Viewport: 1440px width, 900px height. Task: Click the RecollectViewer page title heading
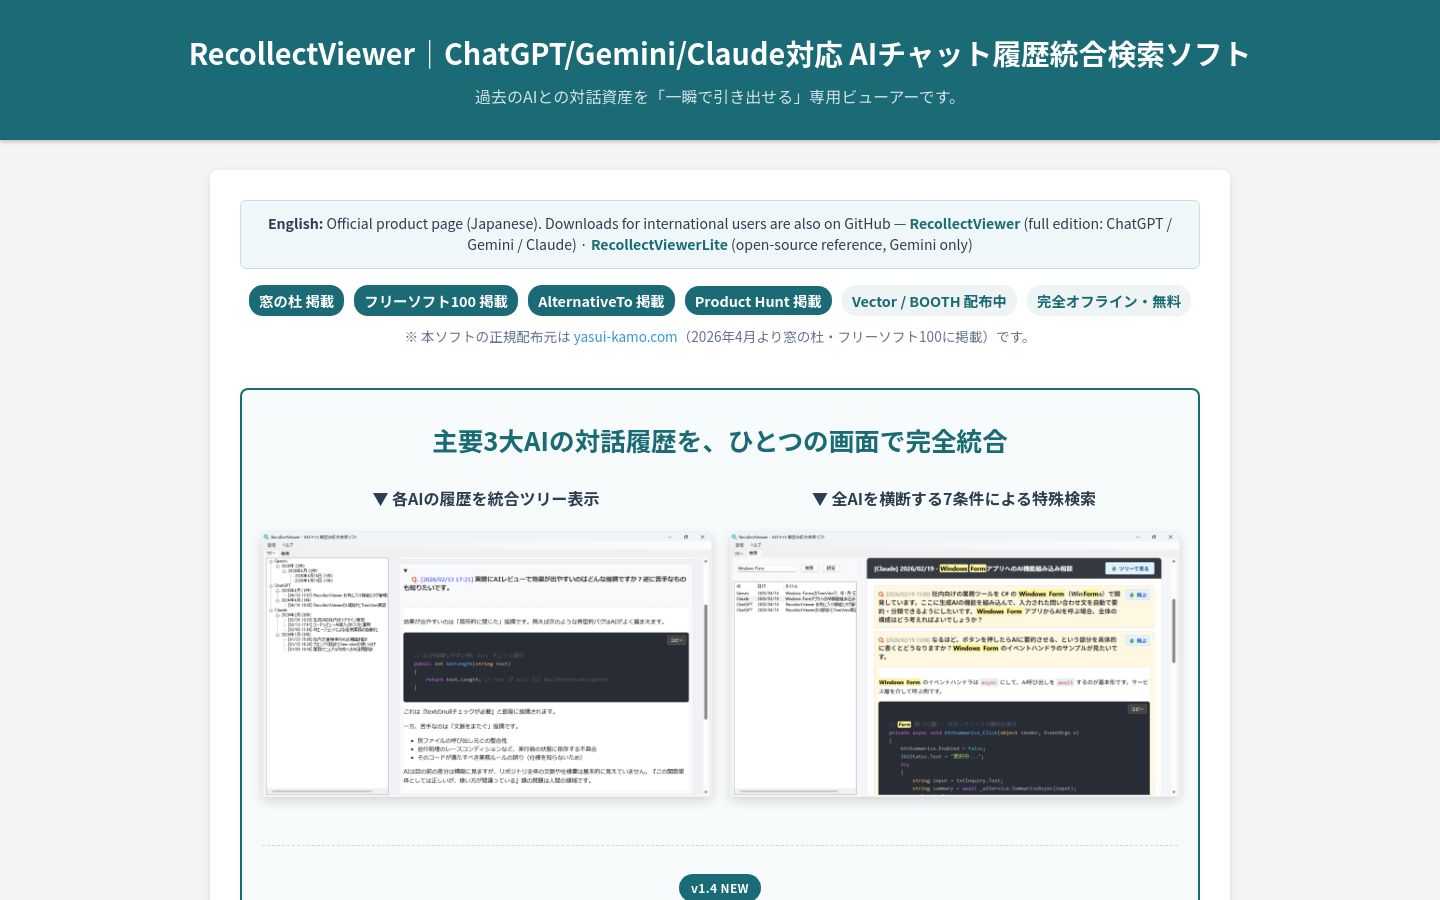[720, 54]
